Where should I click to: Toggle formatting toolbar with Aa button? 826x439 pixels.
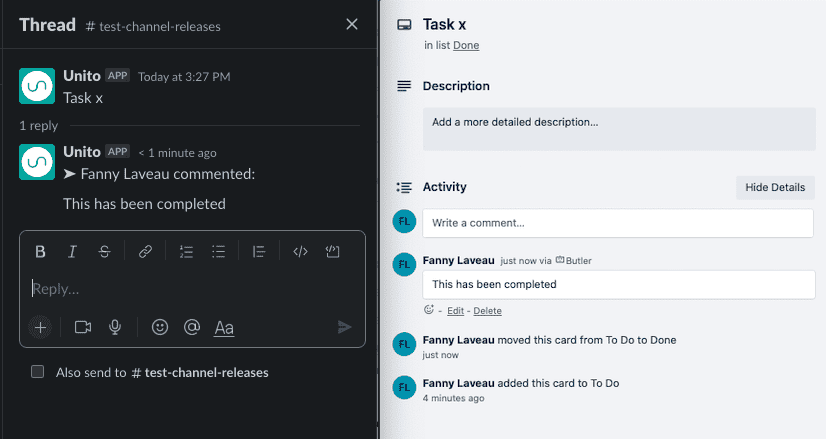click(x=224, y=328)
